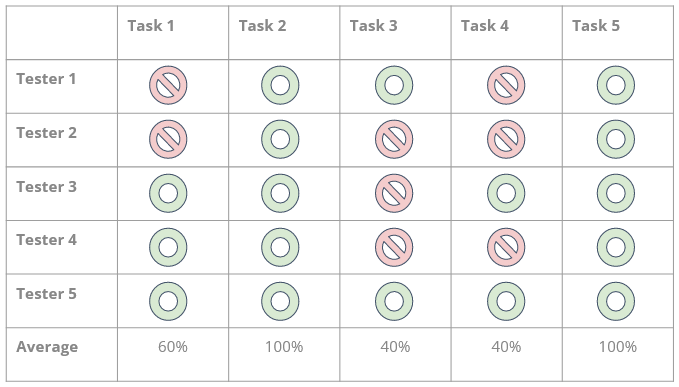Select Tester 3's green circle for Task 4

pyautogui.click(x=506, y=194)
